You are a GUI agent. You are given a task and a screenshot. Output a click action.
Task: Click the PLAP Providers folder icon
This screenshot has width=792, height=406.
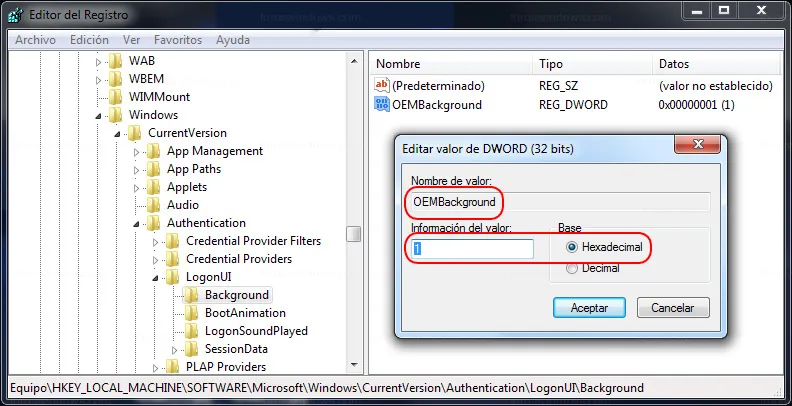point(173,367)
